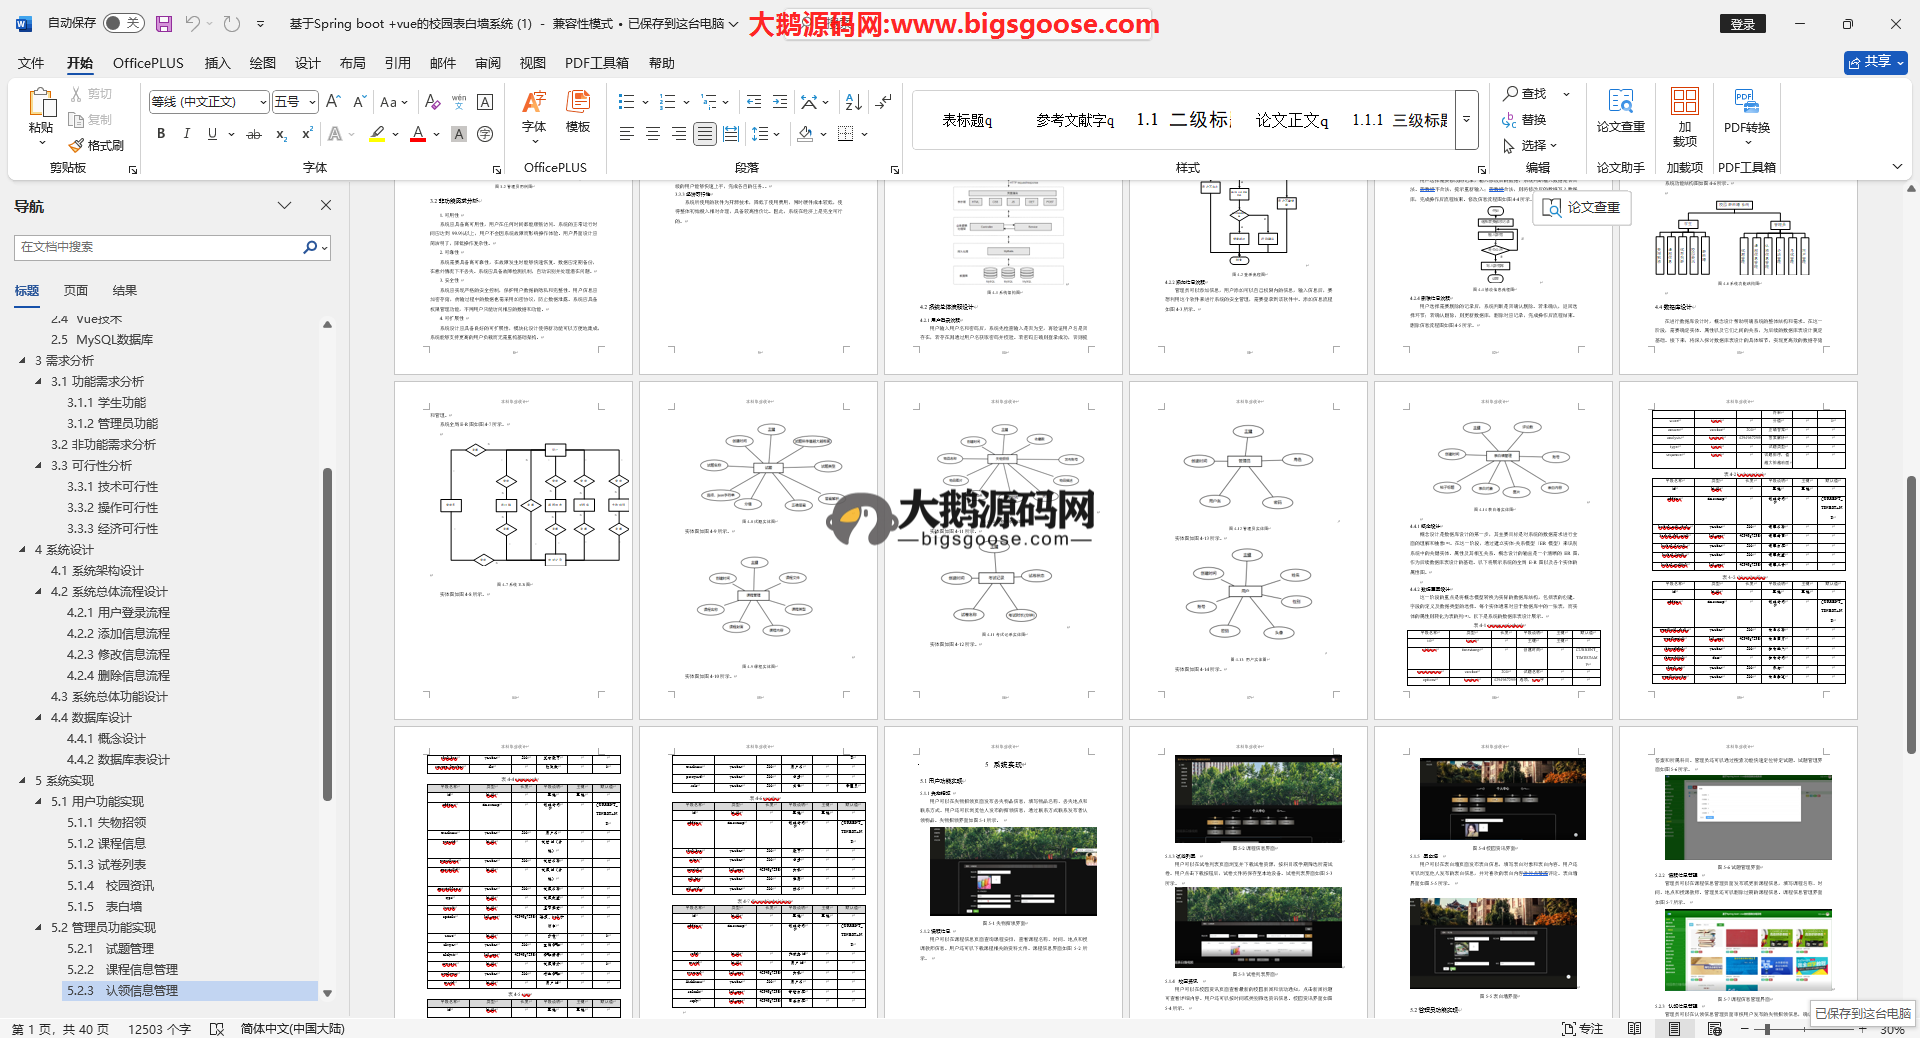1920x1038 pixels.
Task: Apply strikethrough formatting from ribbon
Action: click(x=254, y=134)
